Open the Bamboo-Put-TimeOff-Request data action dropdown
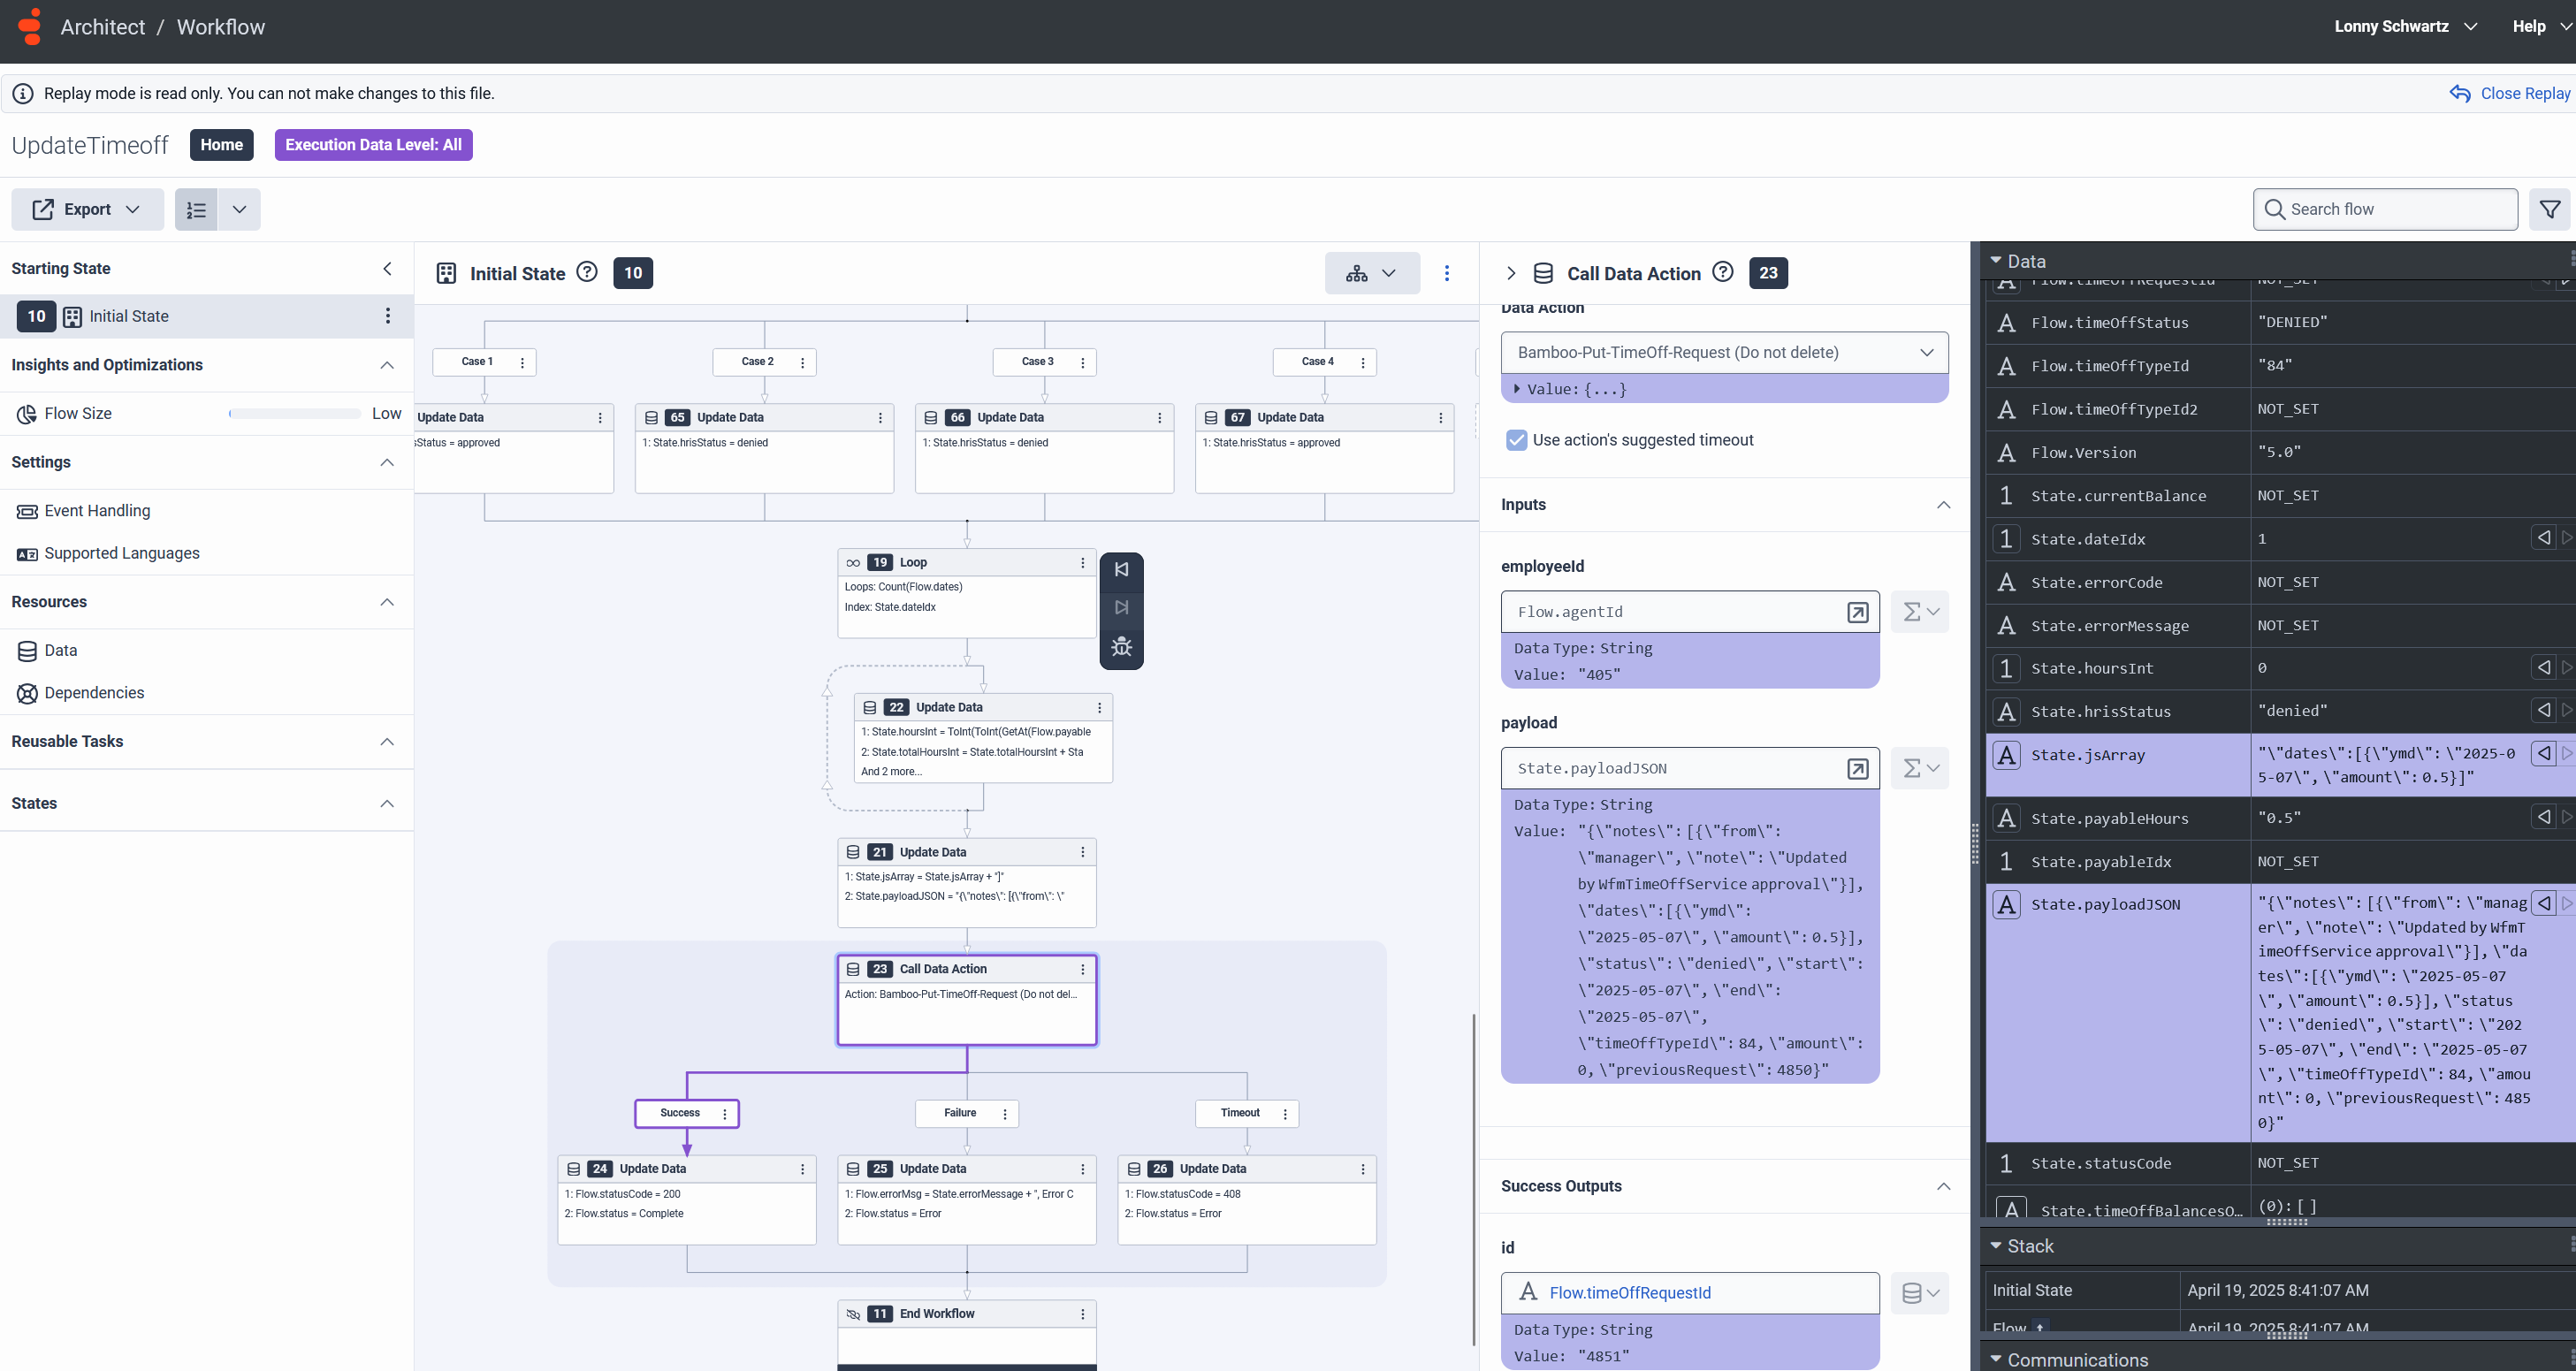2576x1371 pixels. tap(1724, 352)
